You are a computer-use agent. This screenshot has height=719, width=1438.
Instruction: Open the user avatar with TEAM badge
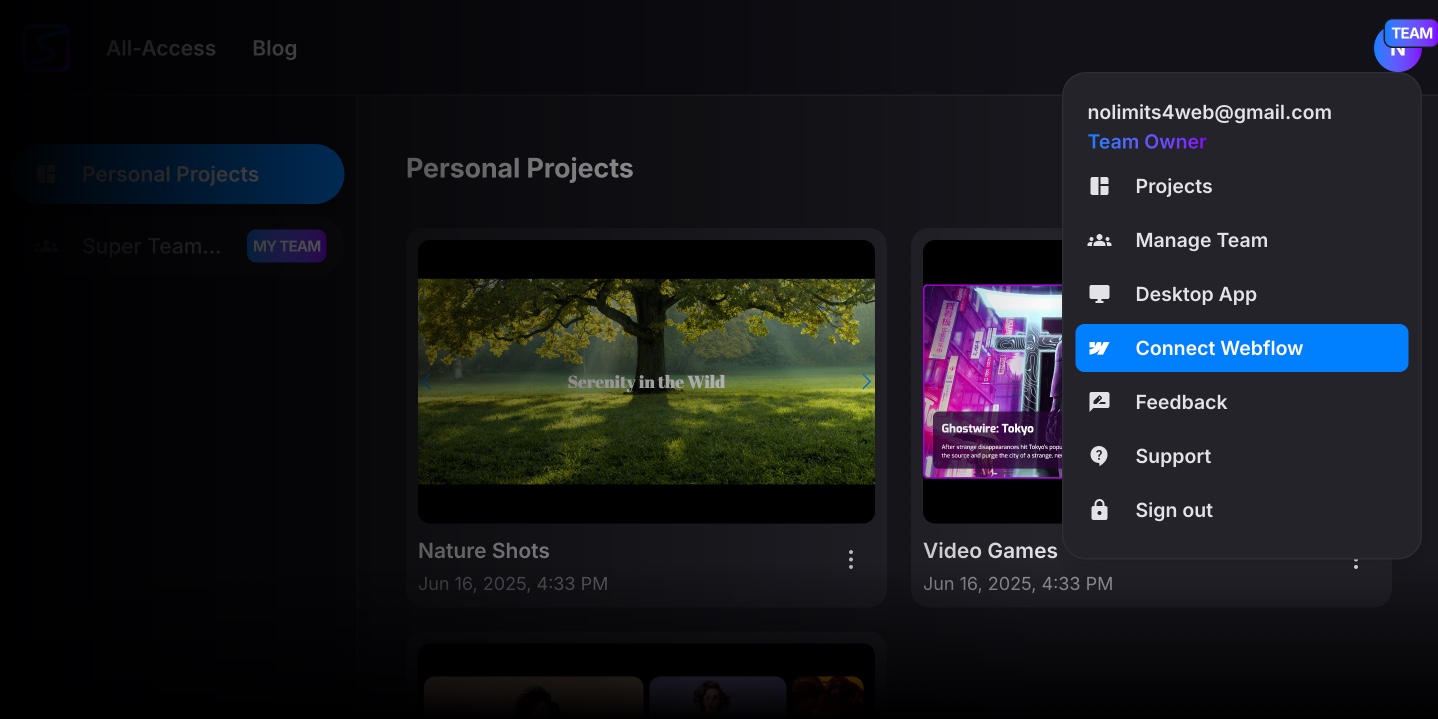[1398, 48]
